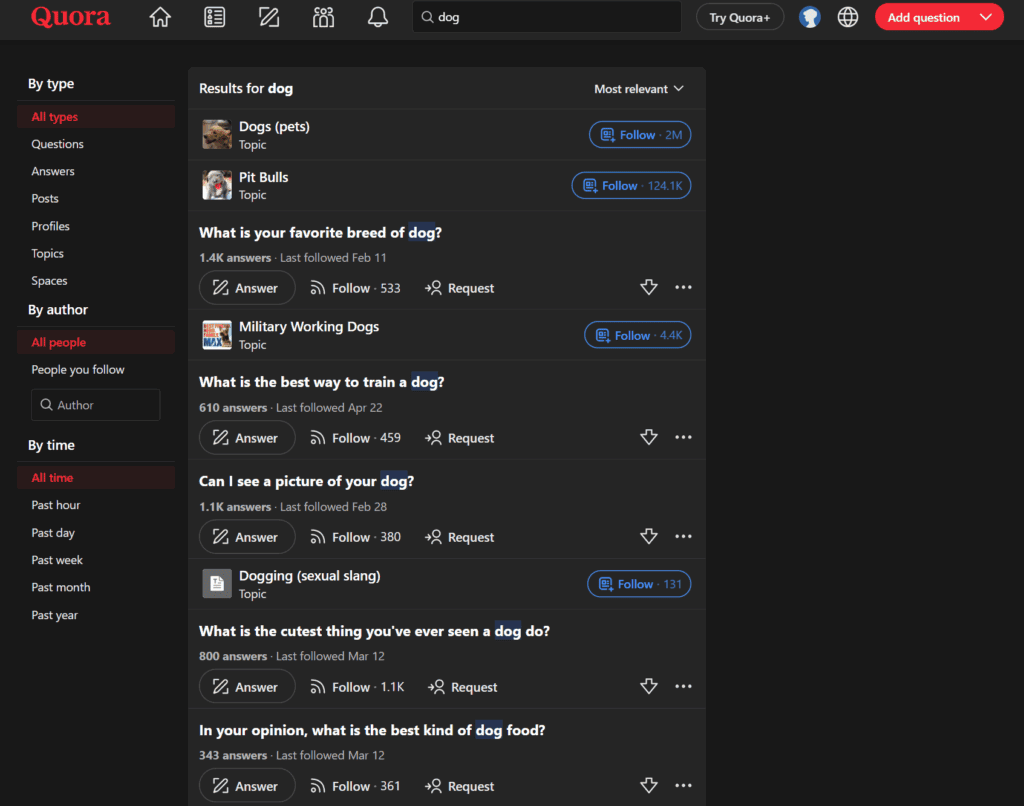The width and height of the screenshot is (1024, 806).
Task: Open the Notifications bell icon
Action: point(377,17)
